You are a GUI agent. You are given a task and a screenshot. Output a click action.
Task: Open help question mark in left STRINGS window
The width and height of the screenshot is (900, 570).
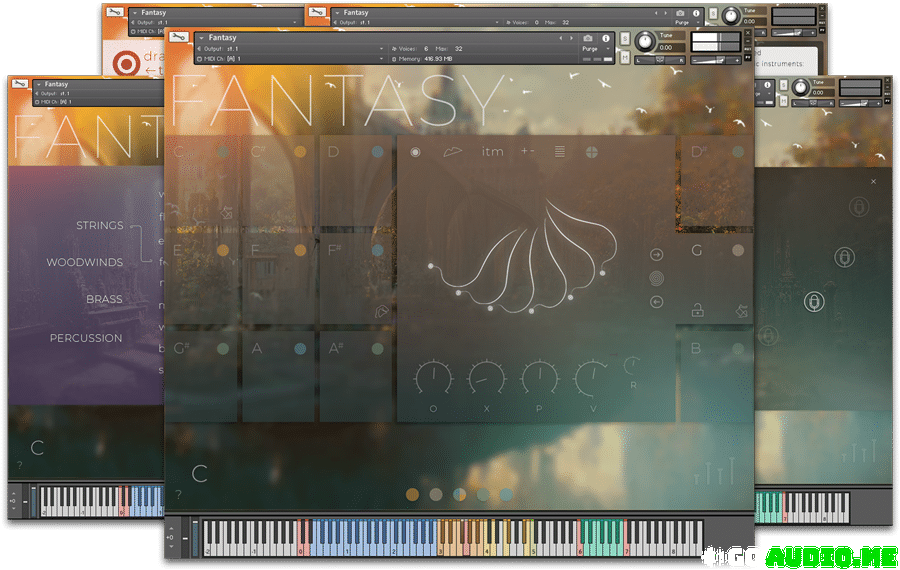[19, 465]
